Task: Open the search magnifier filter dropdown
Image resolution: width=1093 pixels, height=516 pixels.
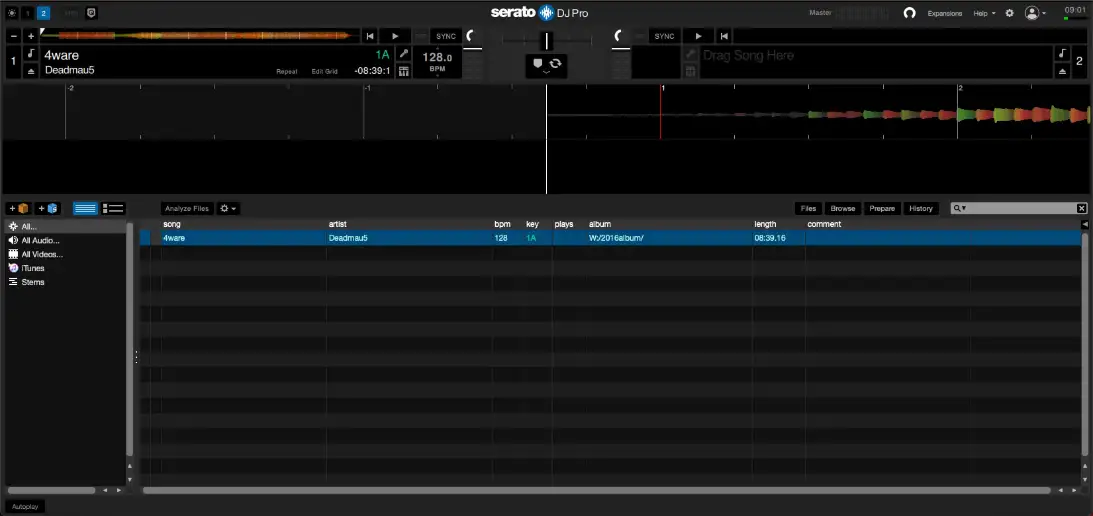Action: coord(959,208)
